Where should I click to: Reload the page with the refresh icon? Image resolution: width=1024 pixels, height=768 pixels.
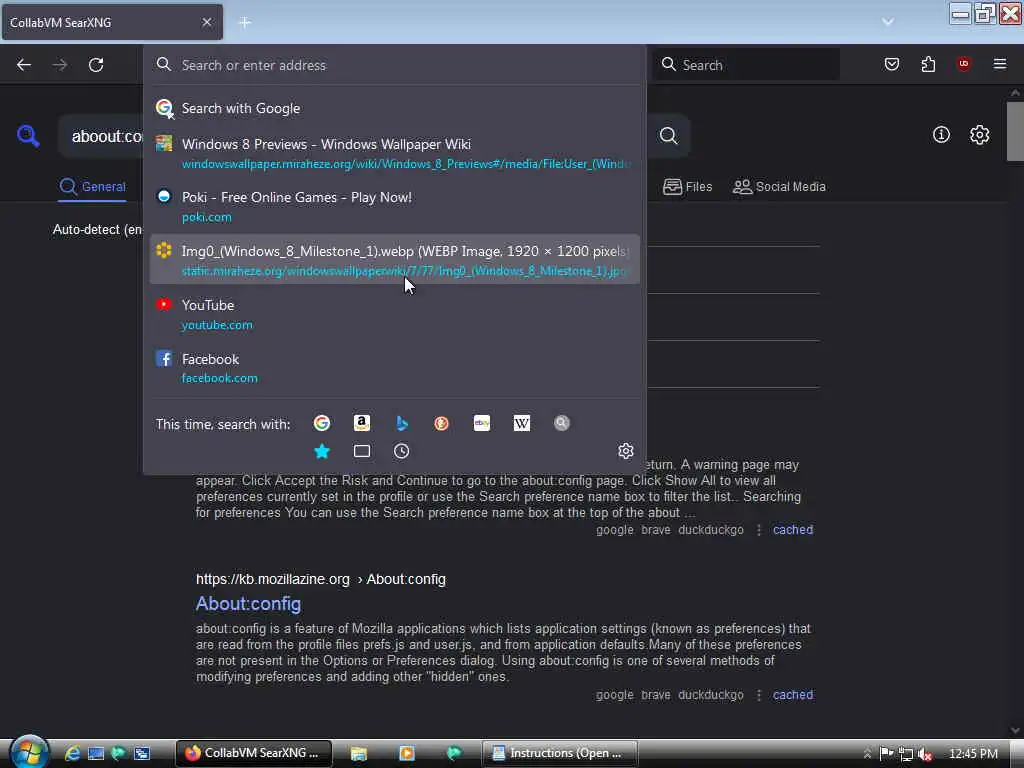tap(96, 65)
